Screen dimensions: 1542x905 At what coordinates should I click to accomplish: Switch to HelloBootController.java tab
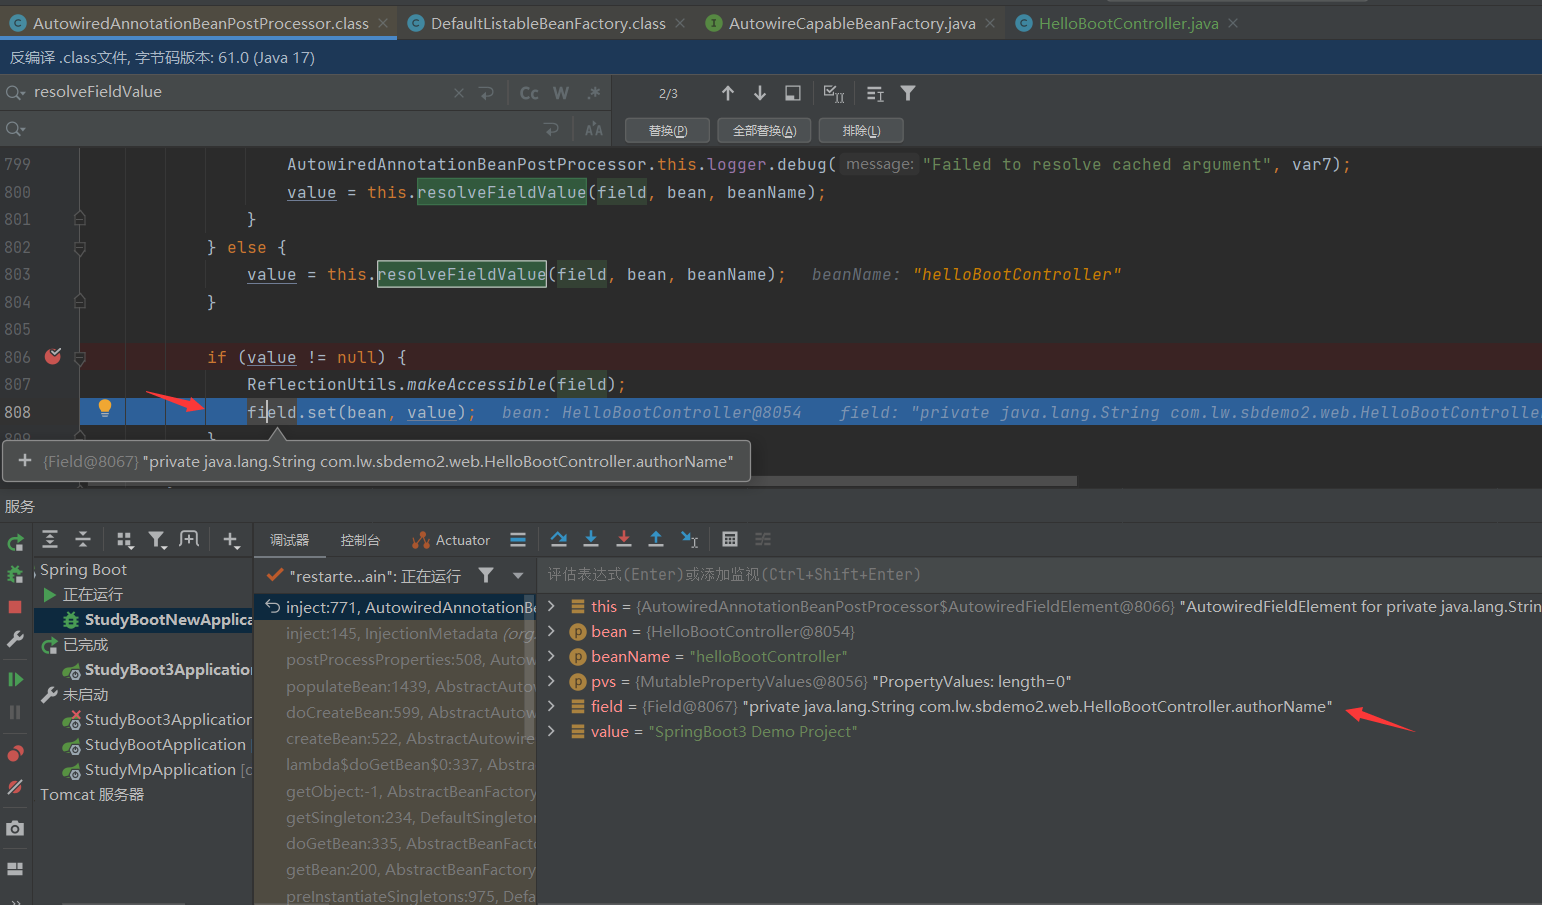1128,23
